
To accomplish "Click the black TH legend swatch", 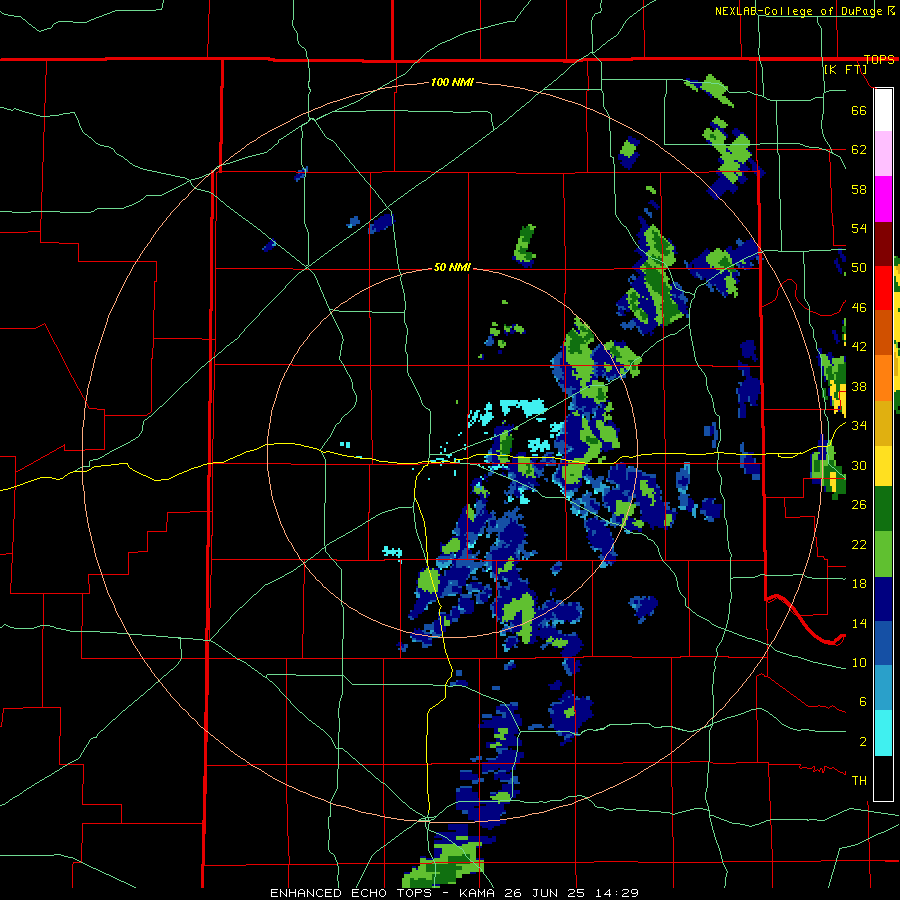I will click(883, 778).
